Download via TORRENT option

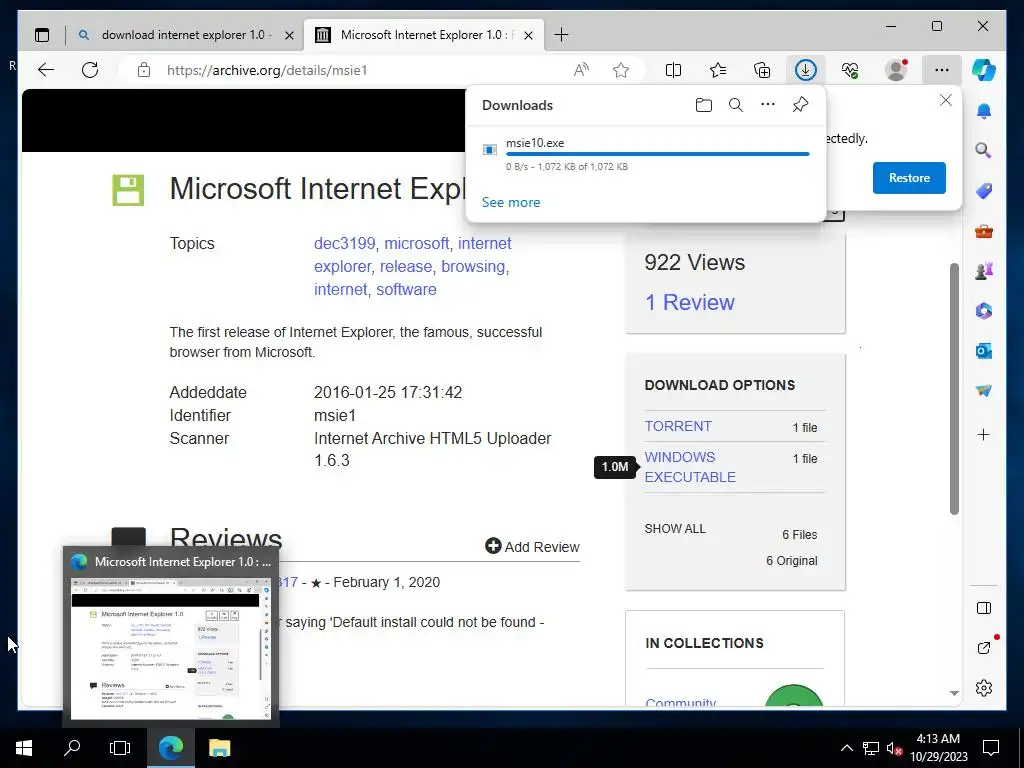pyautogui.click(x=678, y=426)
